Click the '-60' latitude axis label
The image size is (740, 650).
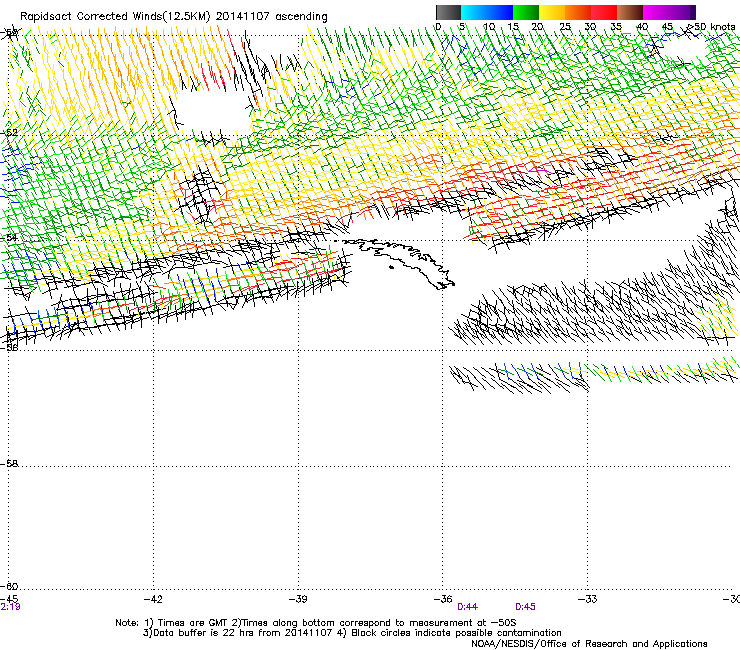click(x=9, y=586)
